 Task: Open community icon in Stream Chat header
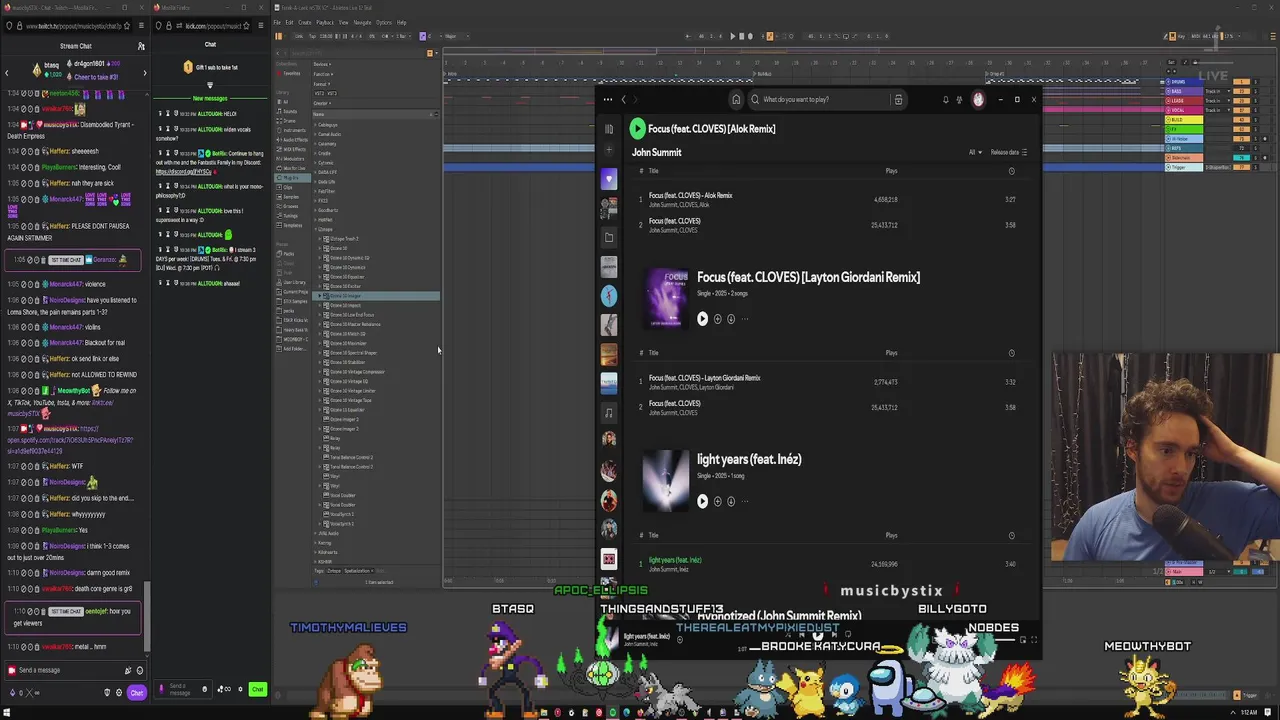pos(141,46)
